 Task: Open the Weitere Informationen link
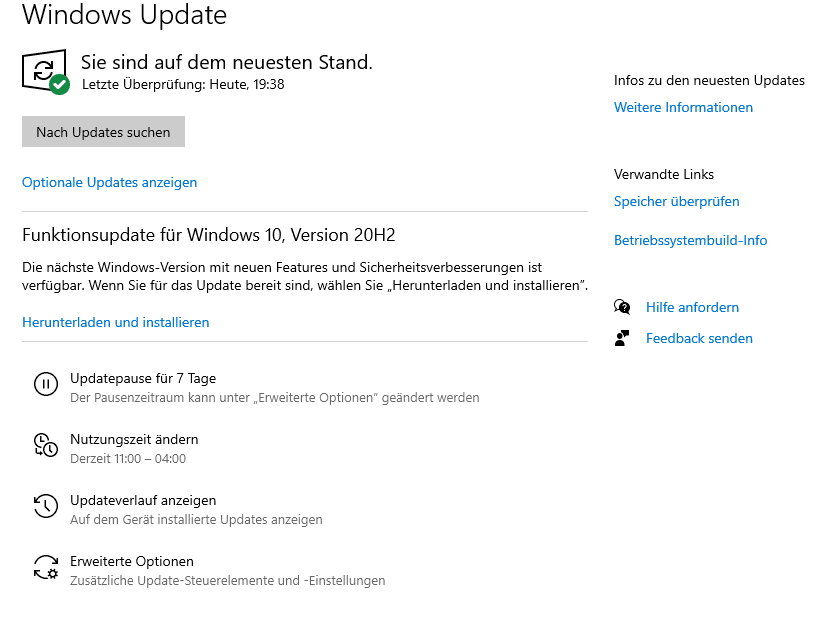point(683,107)
